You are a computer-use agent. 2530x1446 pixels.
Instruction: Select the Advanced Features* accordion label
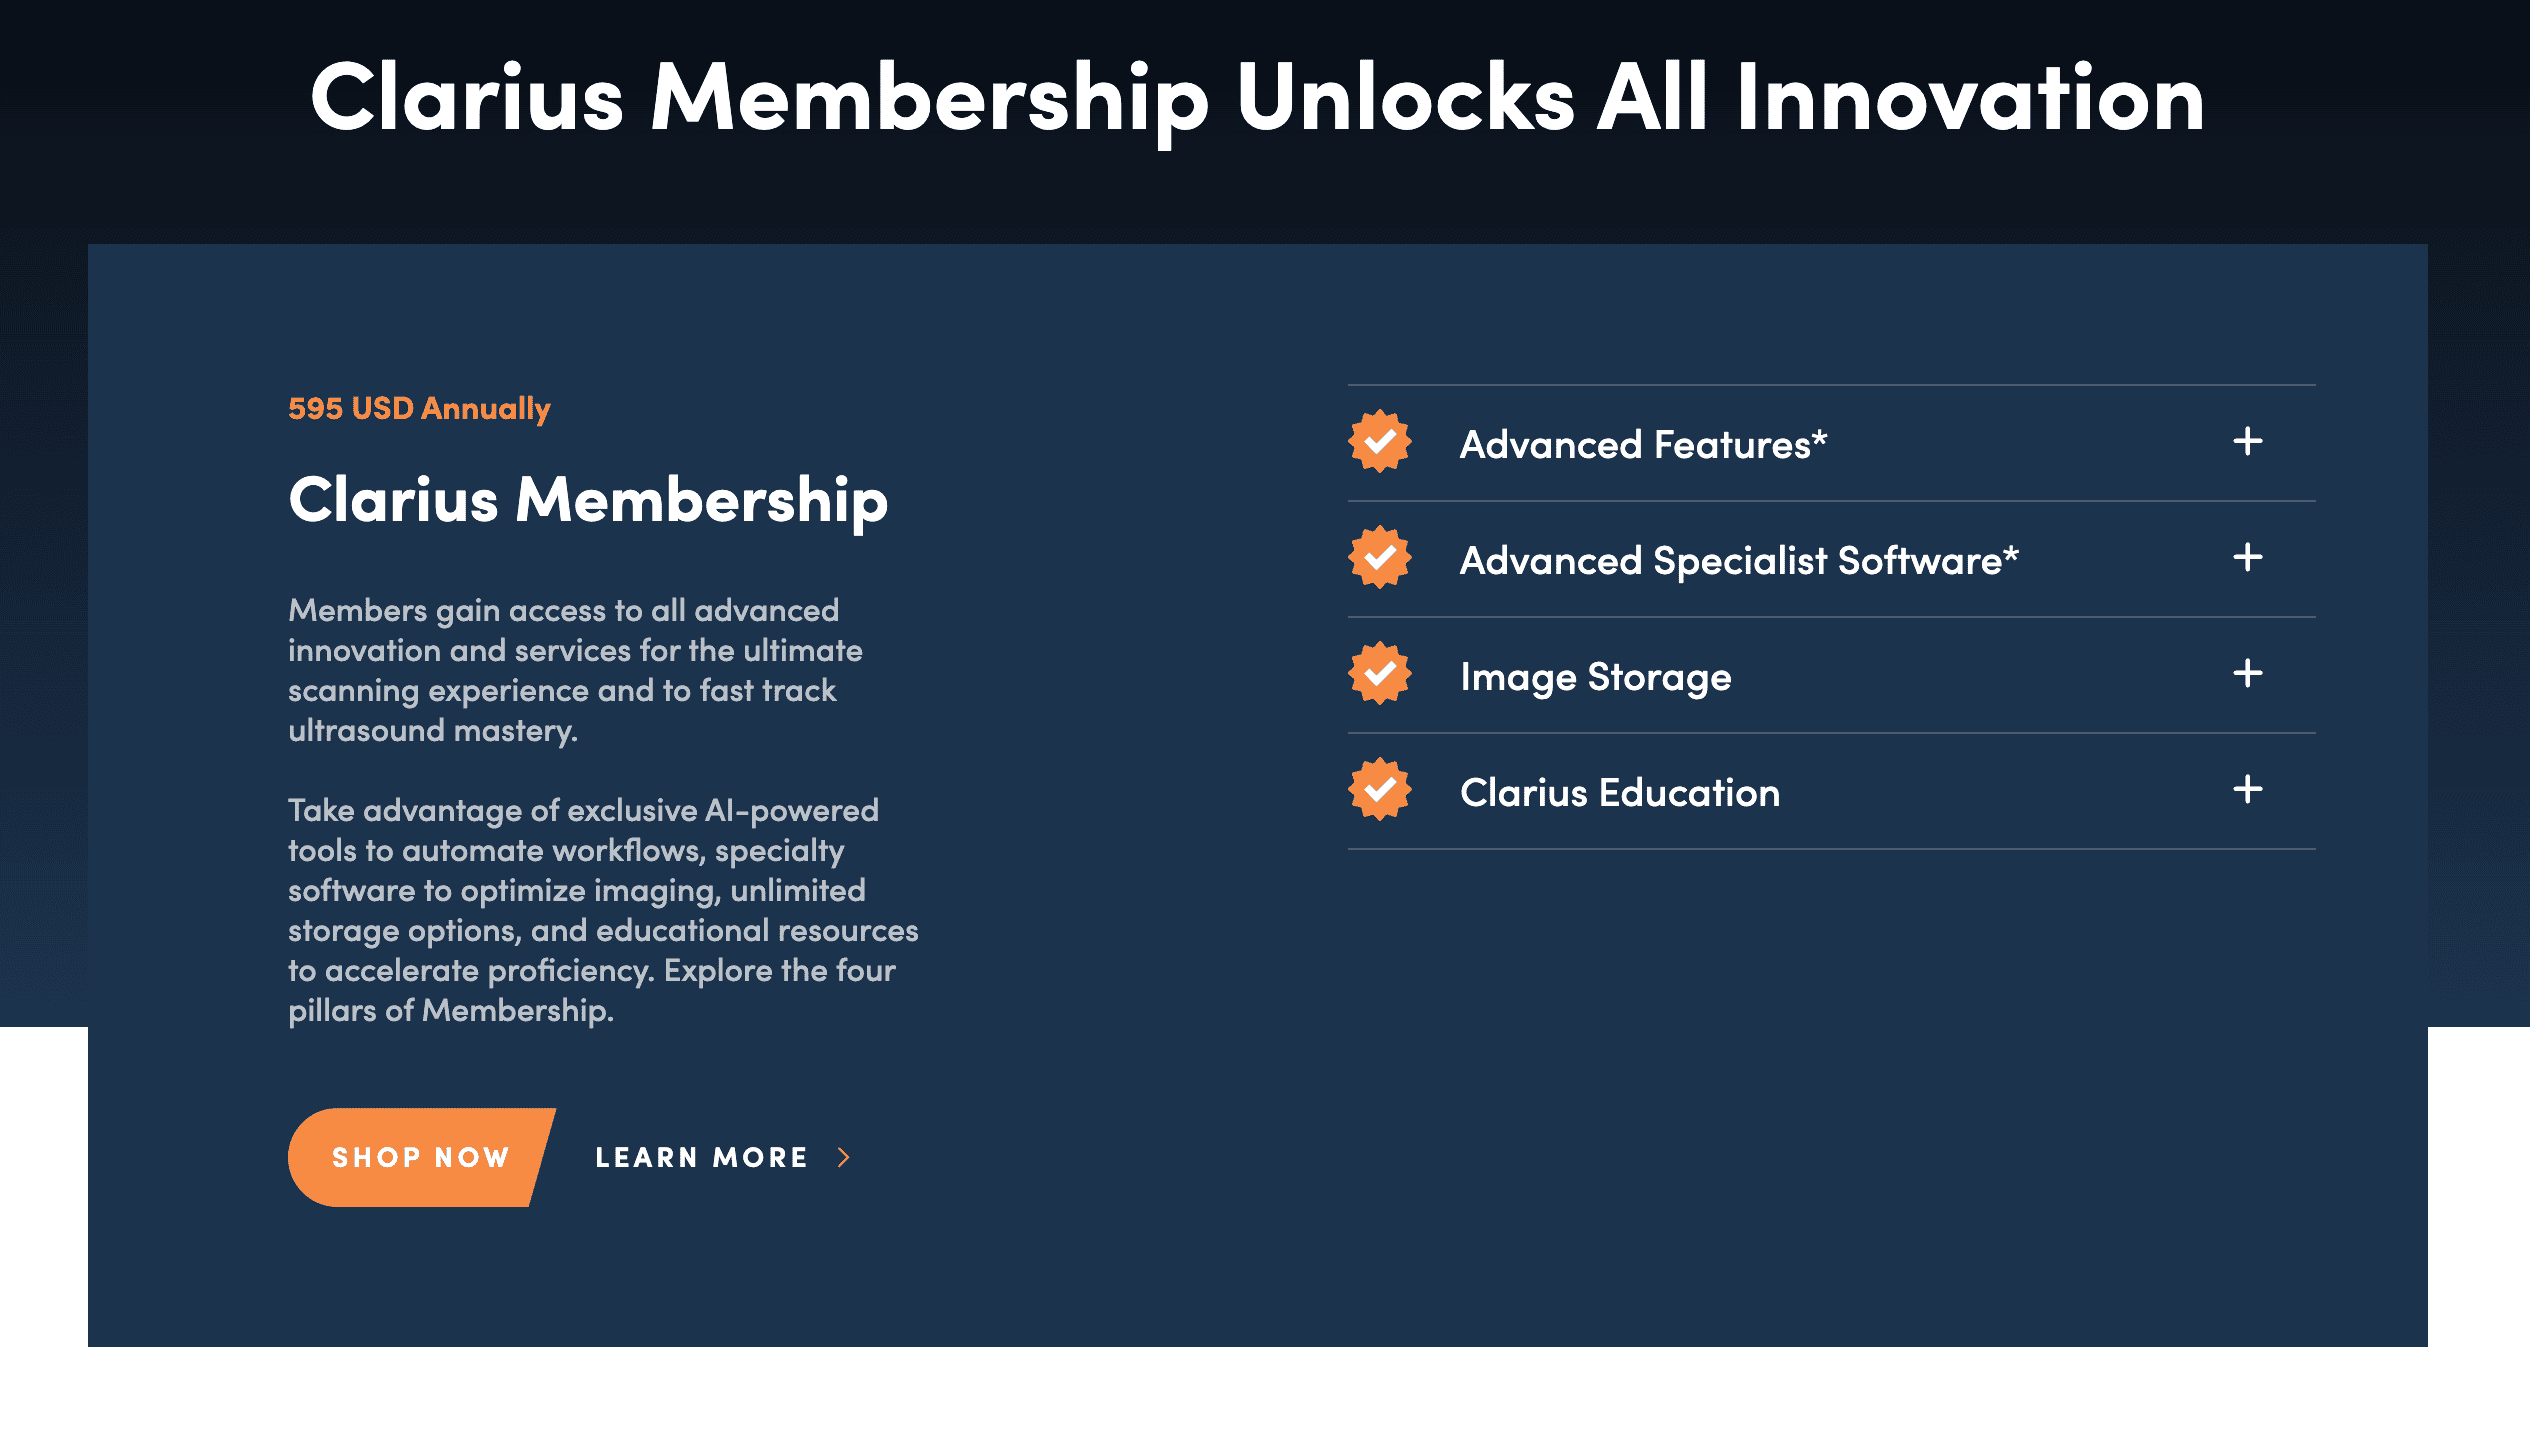[1643, 444]
